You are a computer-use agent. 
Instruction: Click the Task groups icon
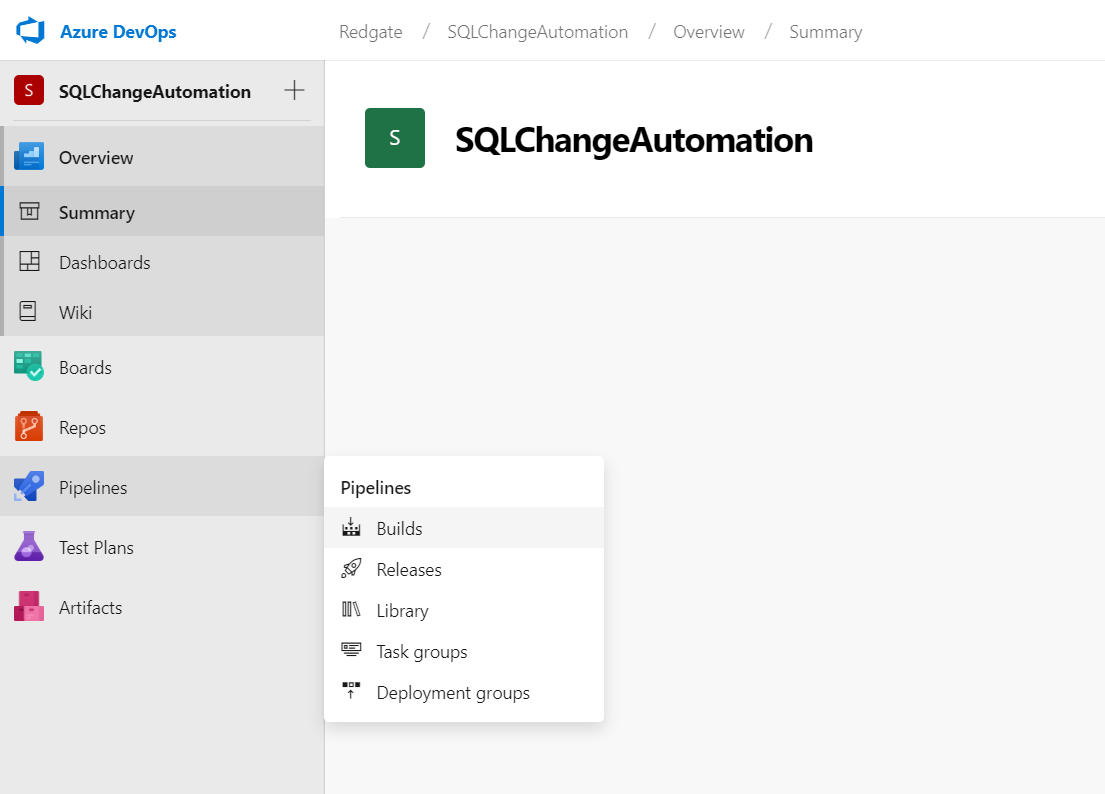coord(351,650)
